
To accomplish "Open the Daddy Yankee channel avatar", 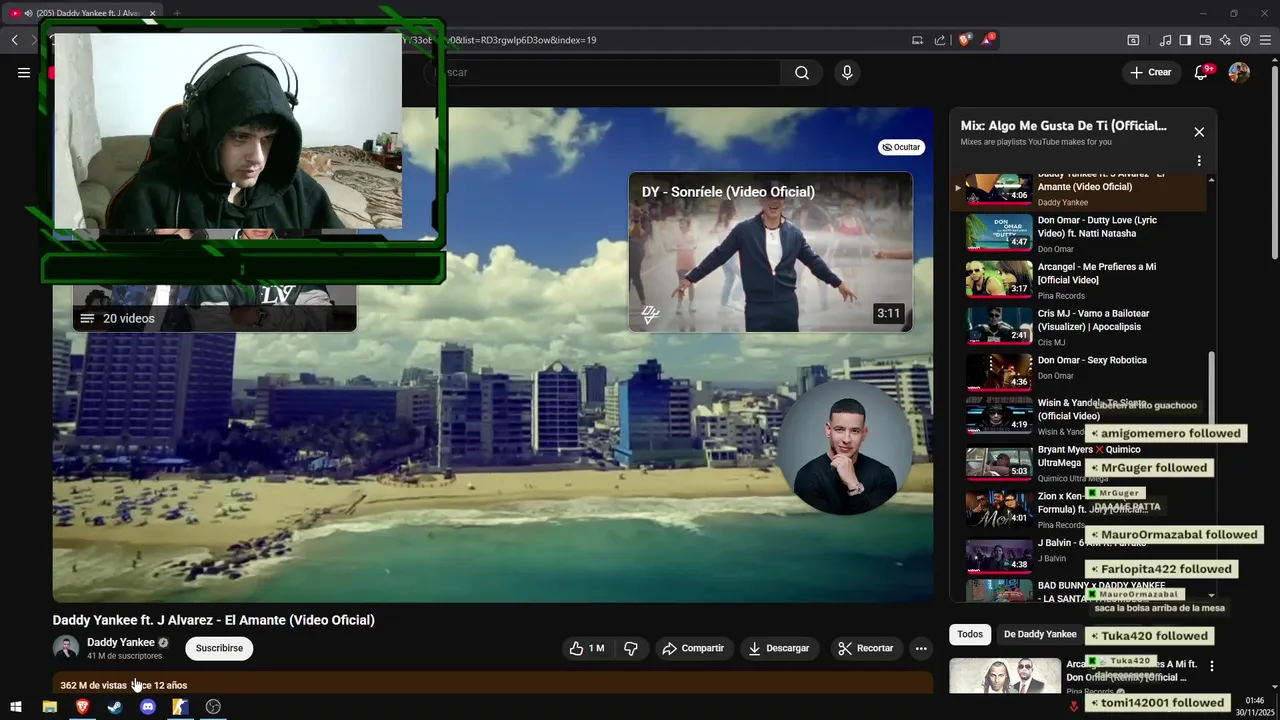I will click(66, 648).
